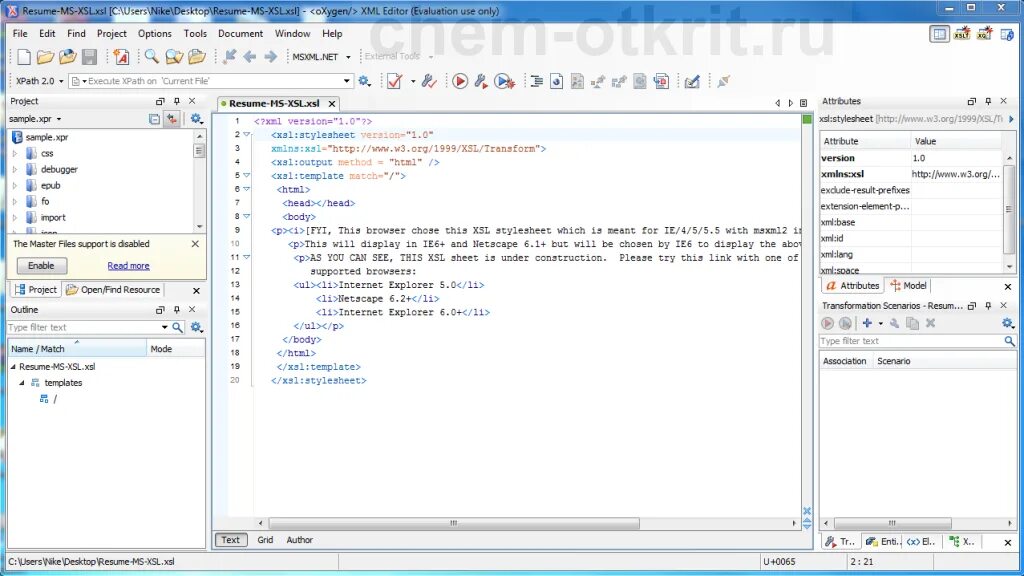Click Outline filter search magnifier

(177, 327)
